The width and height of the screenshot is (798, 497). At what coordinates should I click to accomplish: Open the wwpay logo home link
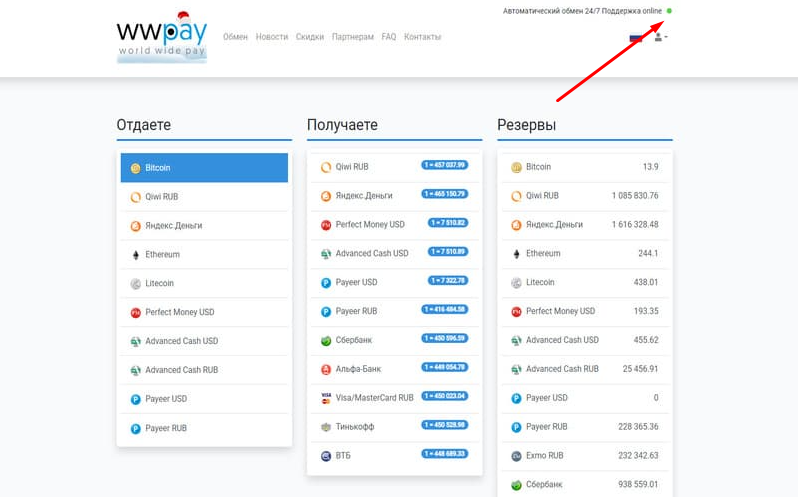[x=162, y=37]
